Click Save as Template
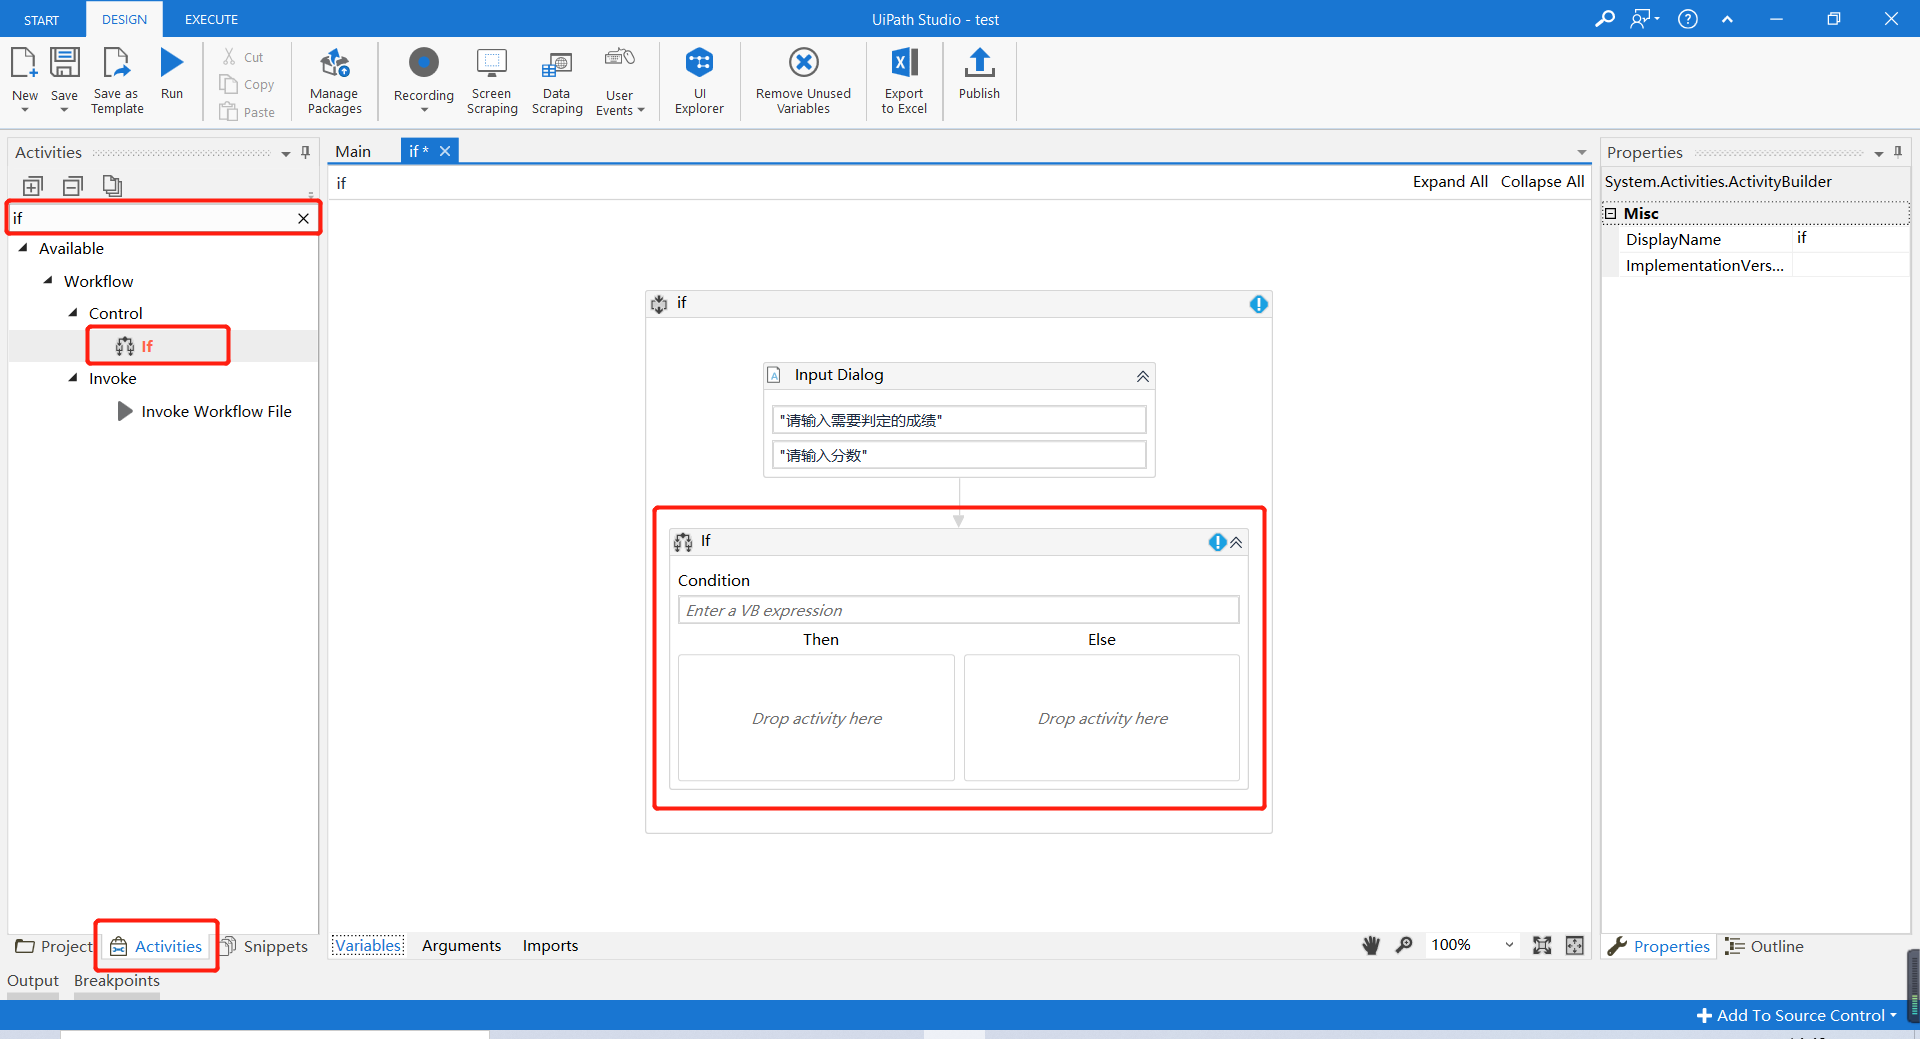 115,80
